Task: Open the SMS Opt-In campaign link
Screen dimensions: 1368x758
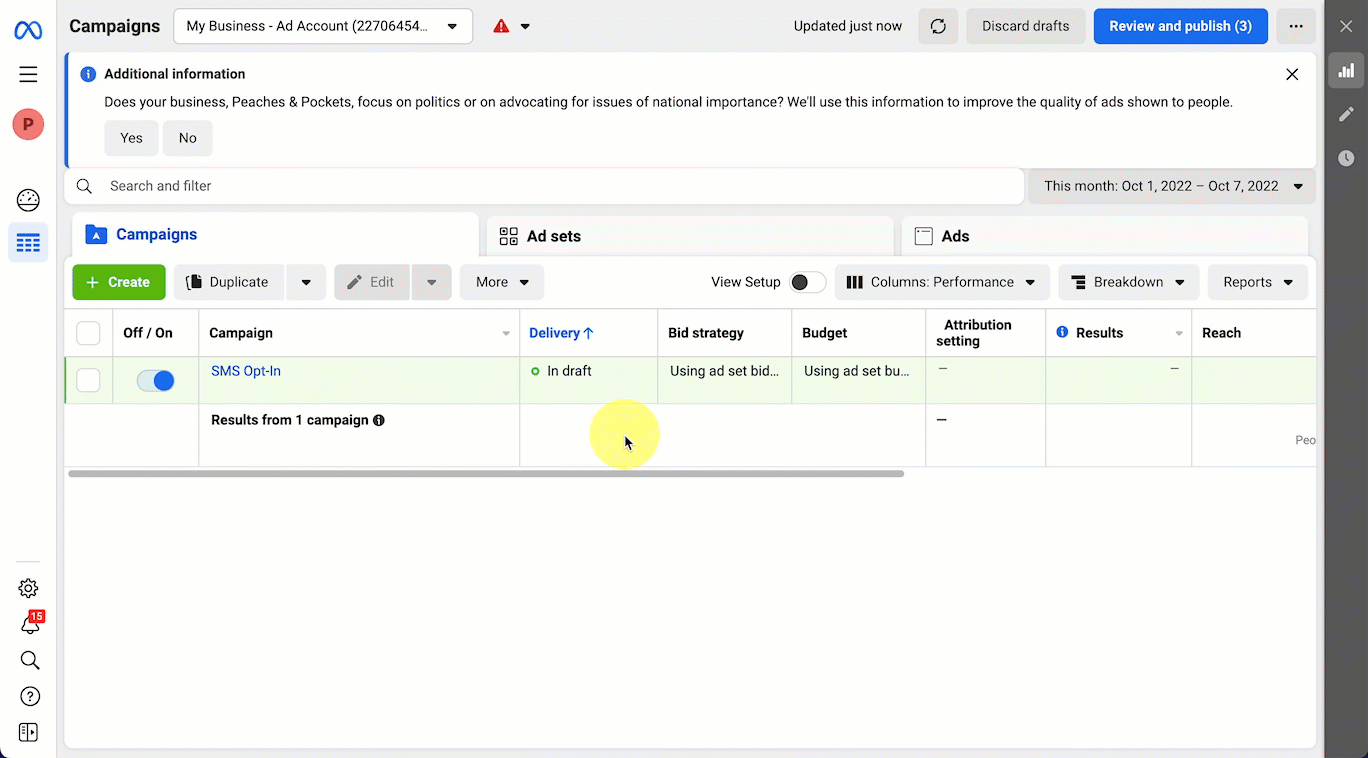Action: [246, 371]
